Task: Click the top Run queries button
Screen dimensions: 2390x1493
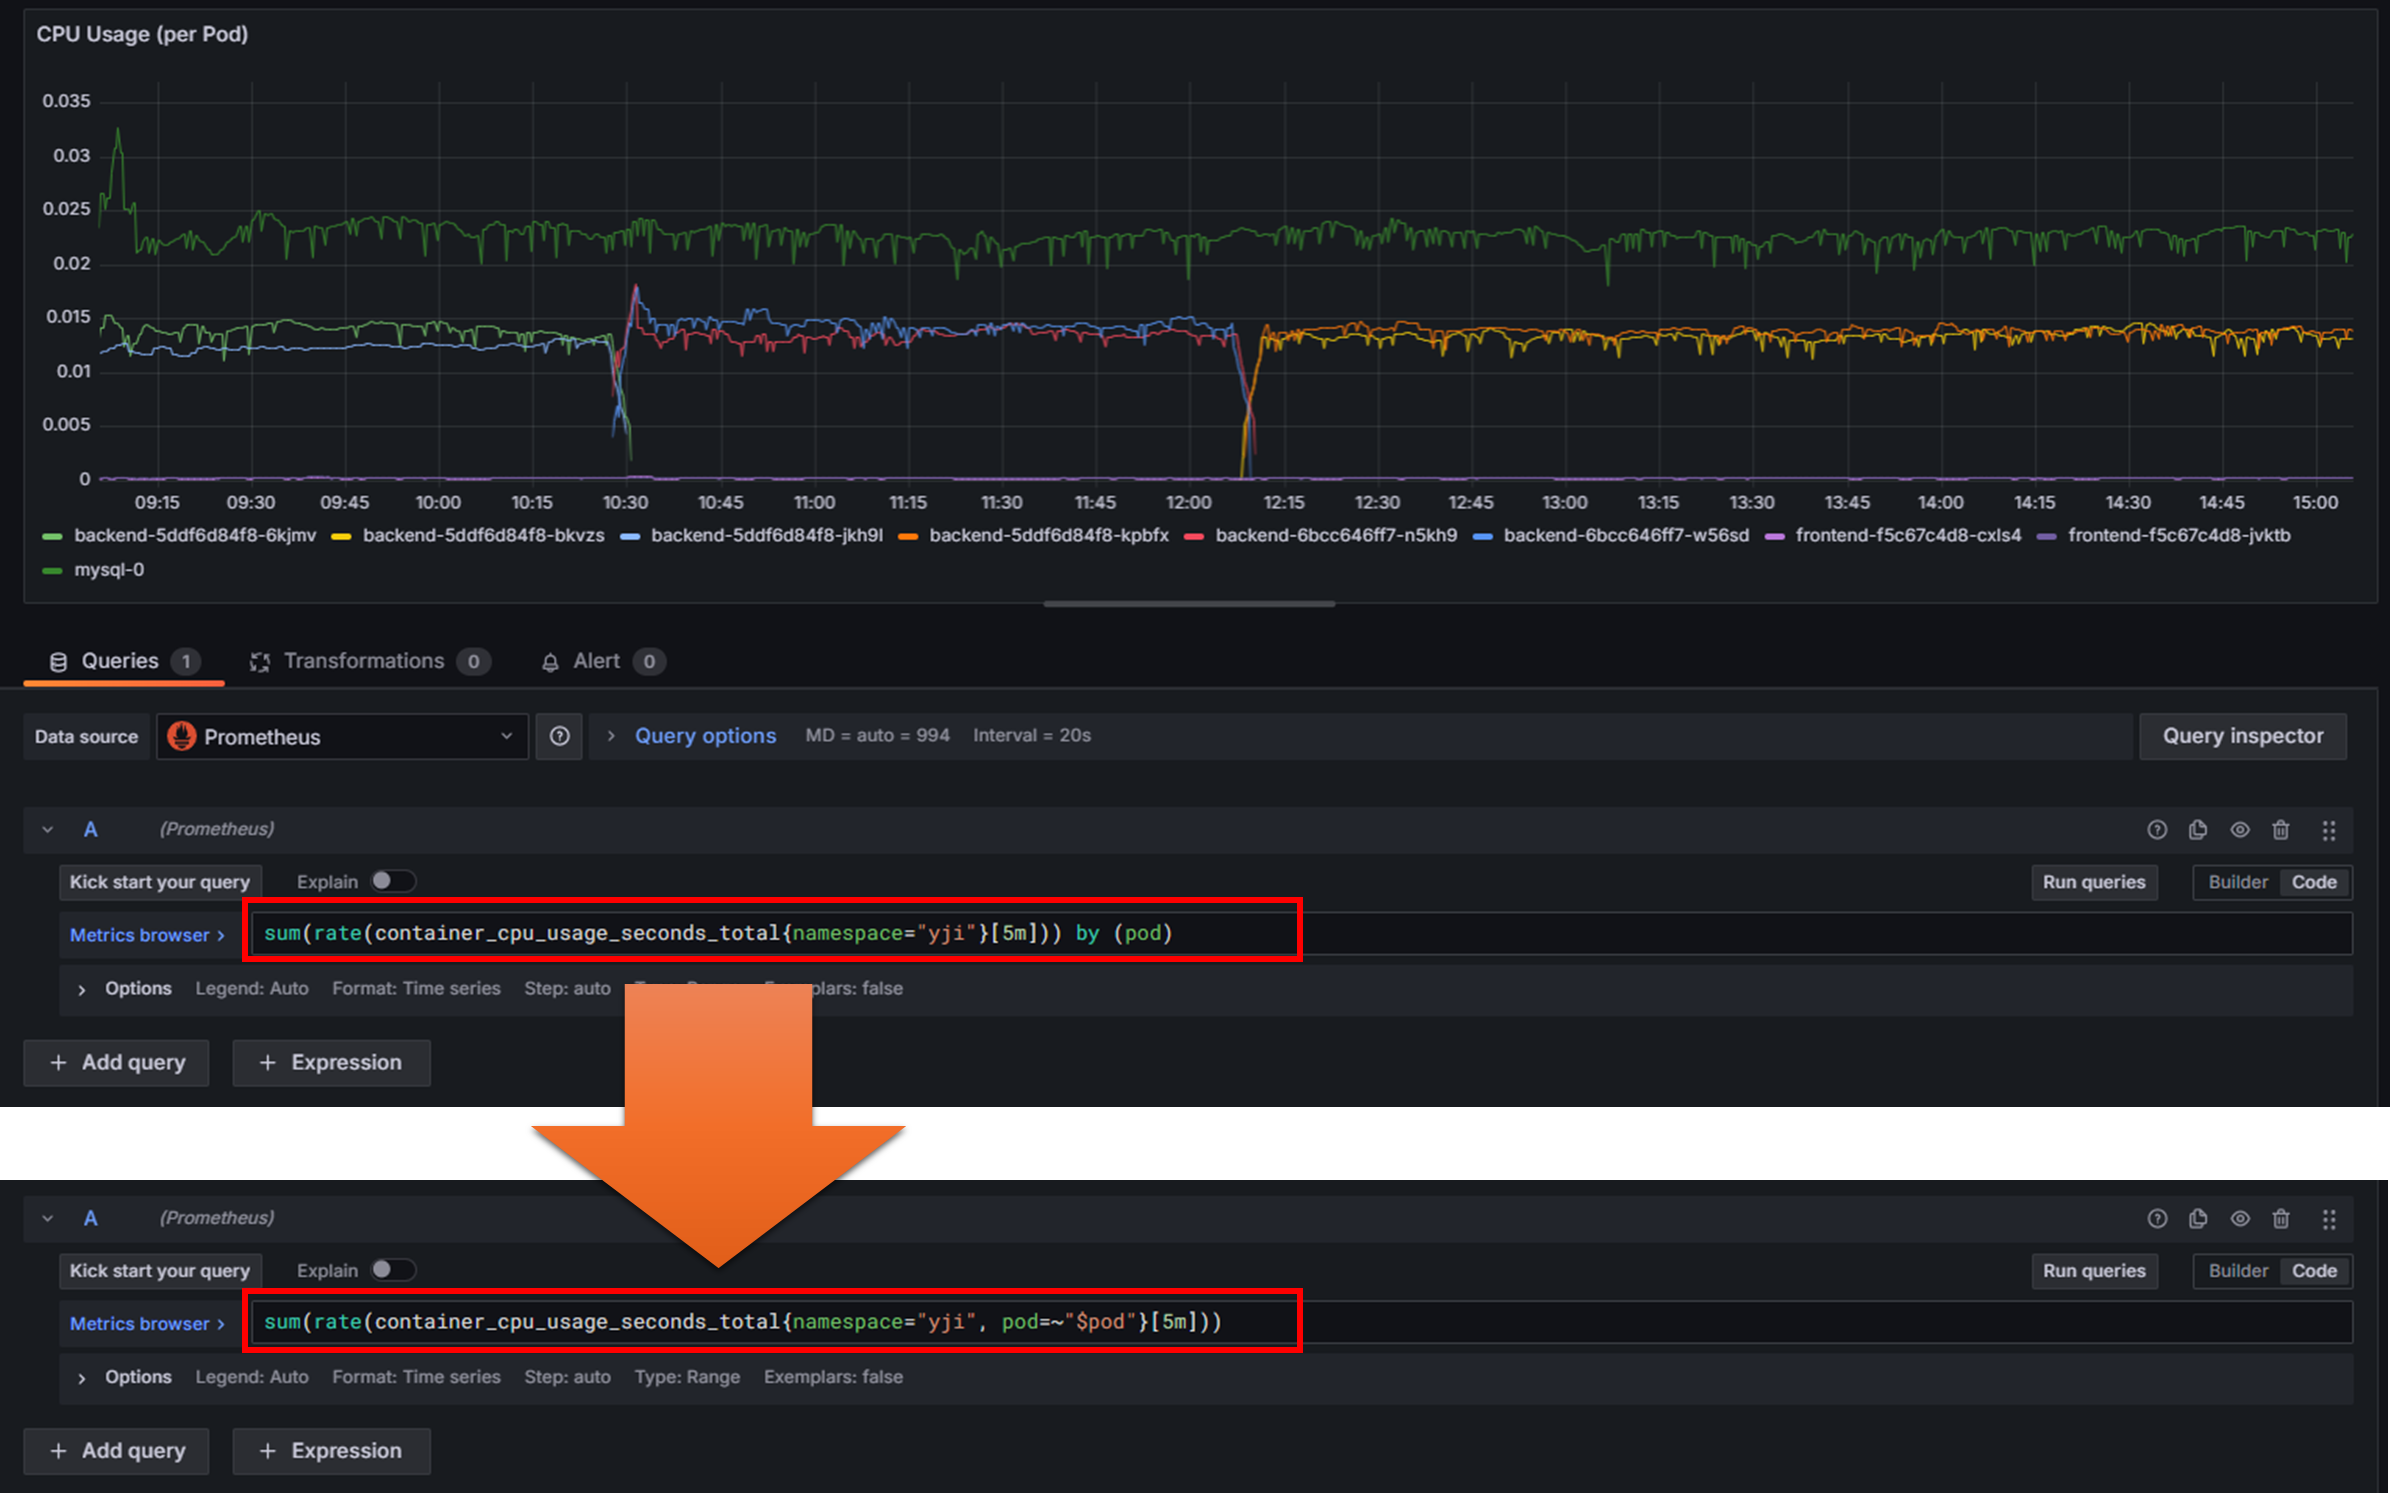Action: pos(2093,882)
